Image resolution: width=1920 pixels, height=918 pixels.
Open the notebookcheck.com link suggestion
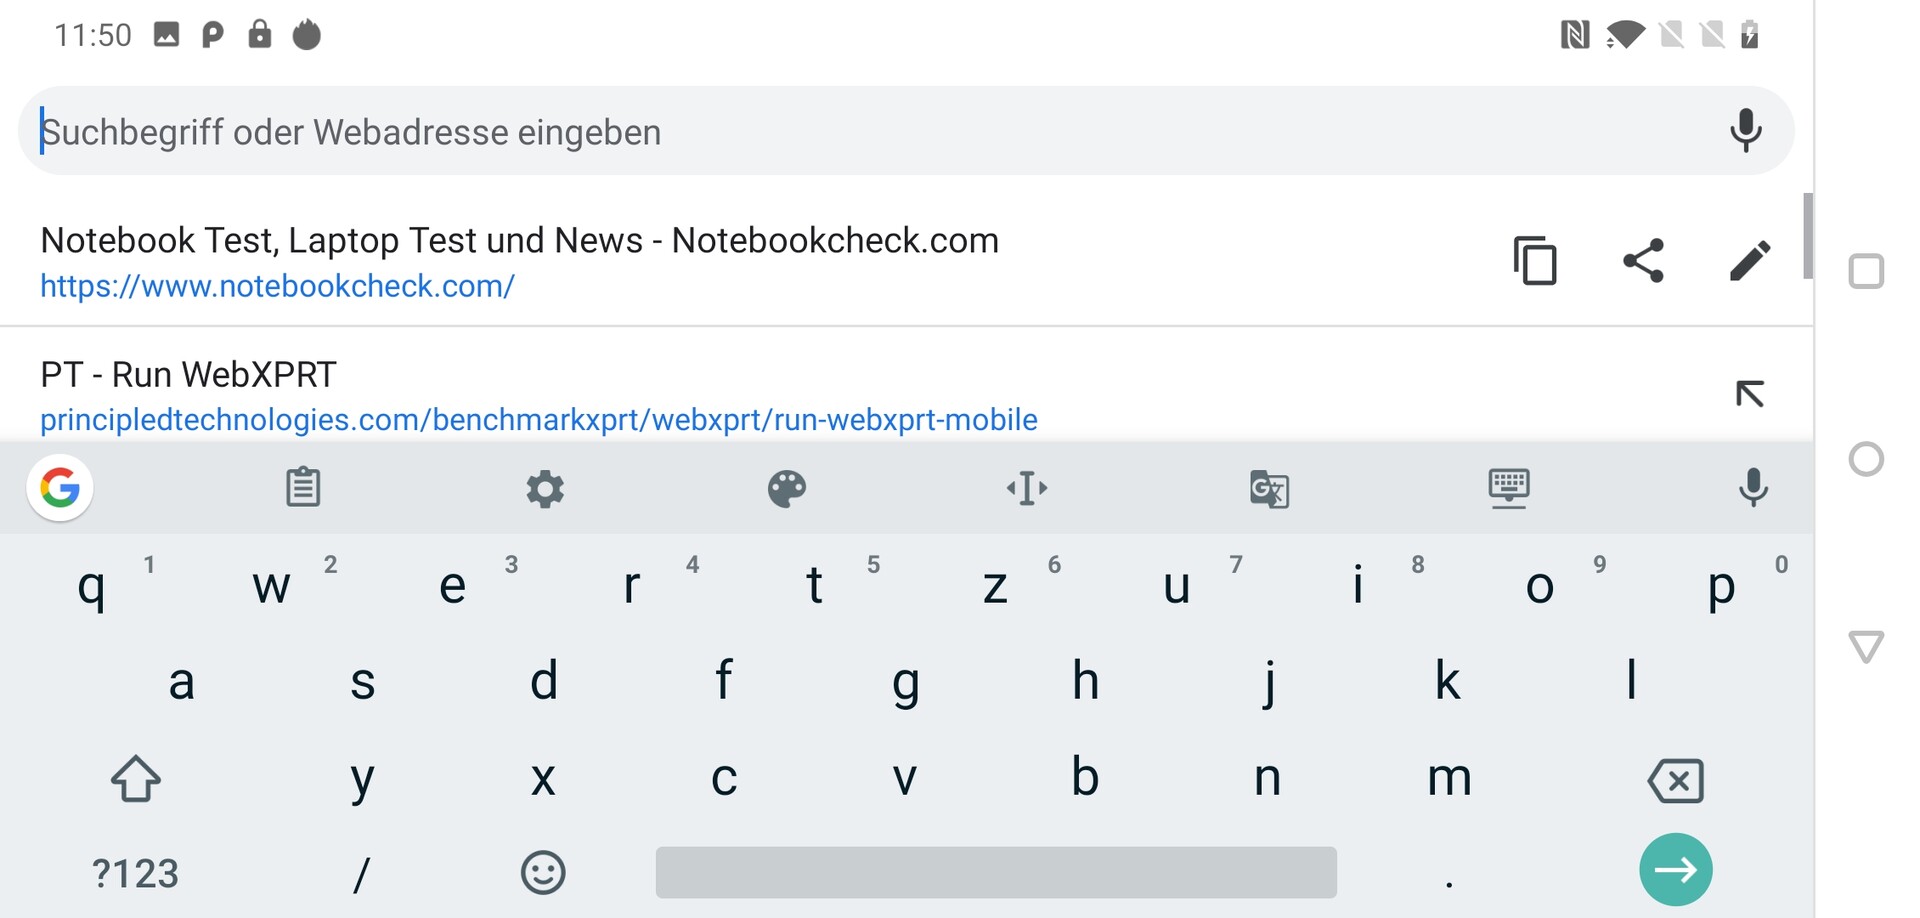coord(519,261)
